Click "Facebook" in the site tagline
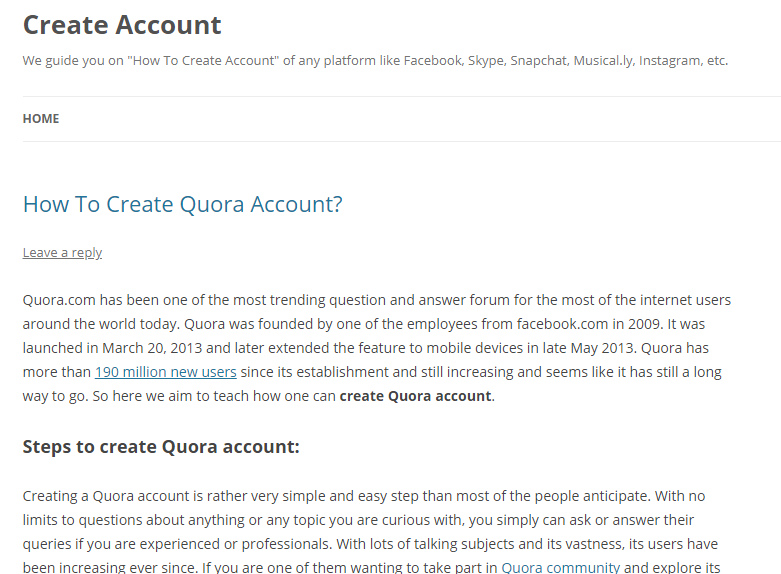 click(x=433, y=61)
